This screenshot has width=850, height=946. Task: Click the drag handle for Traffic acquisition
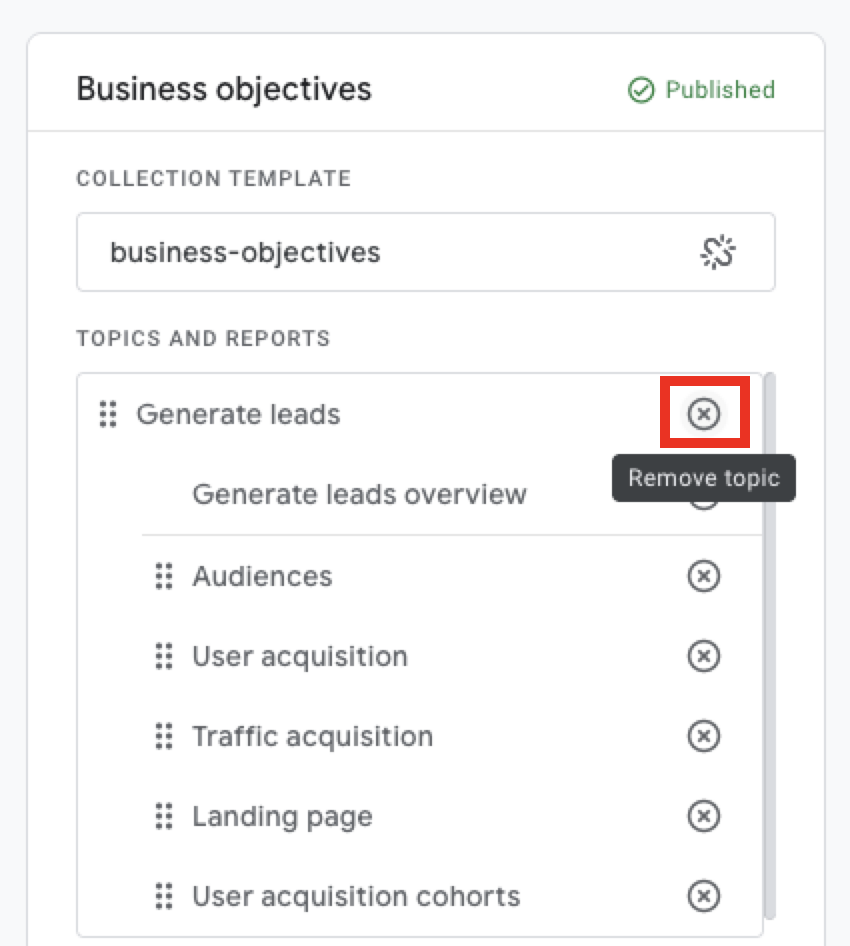tap(164, 736)
